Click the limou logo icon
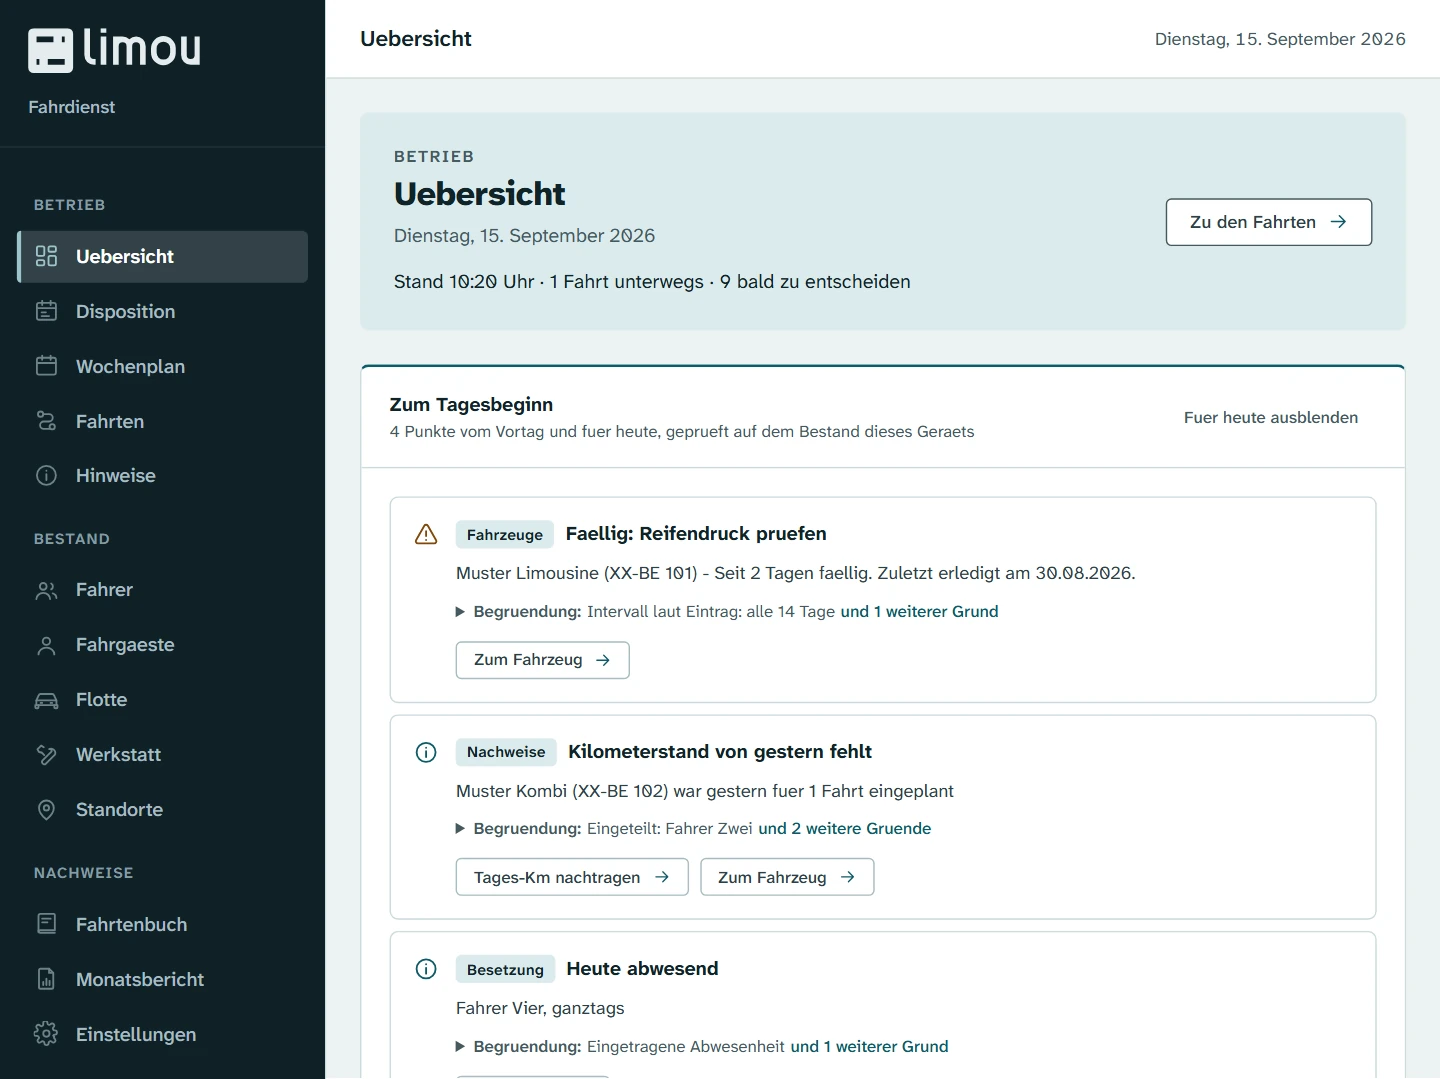 50,50
